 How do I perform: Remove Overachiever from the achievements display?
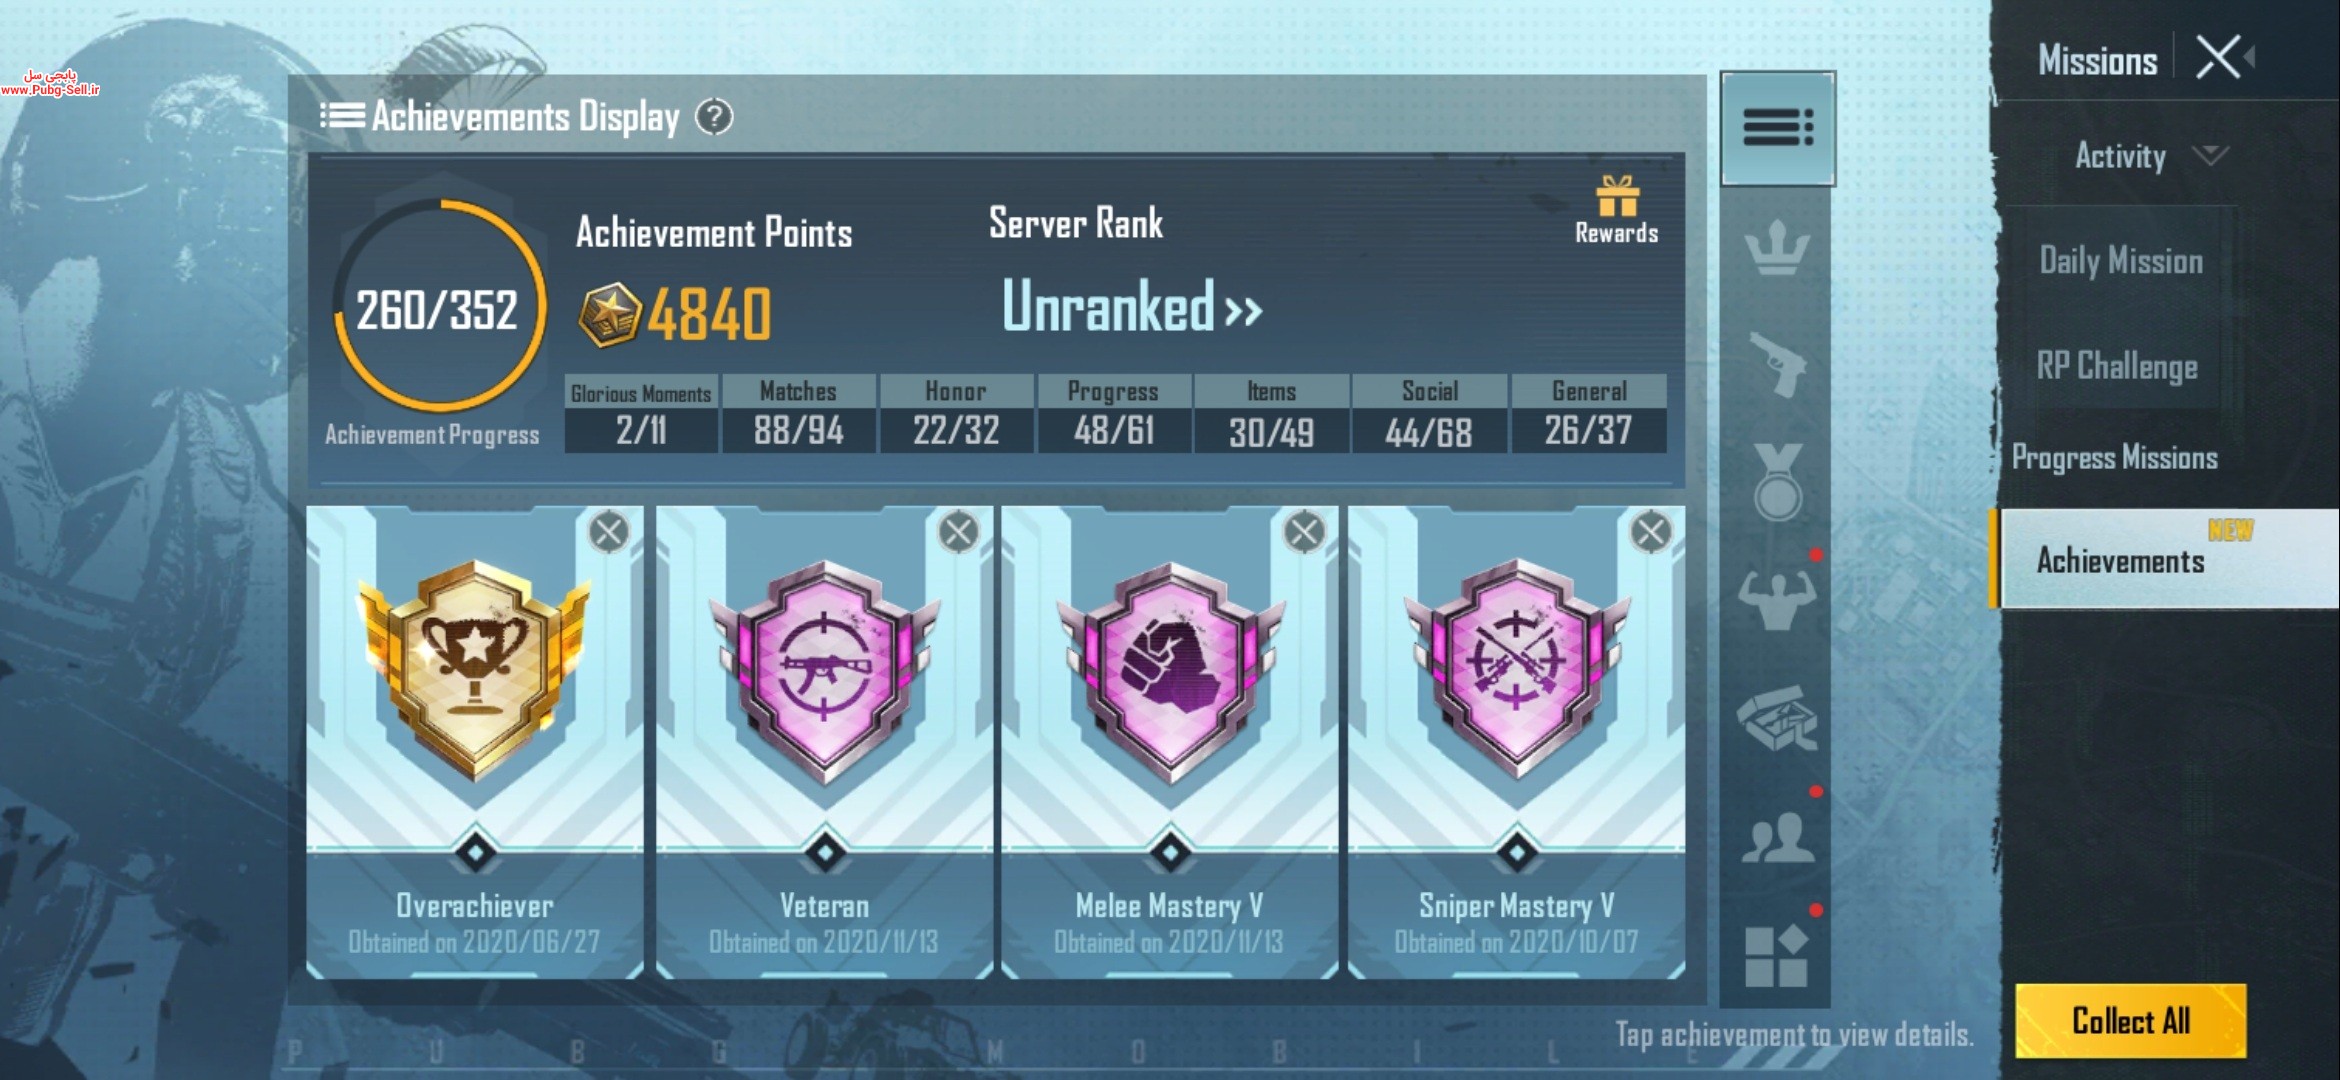609,532
